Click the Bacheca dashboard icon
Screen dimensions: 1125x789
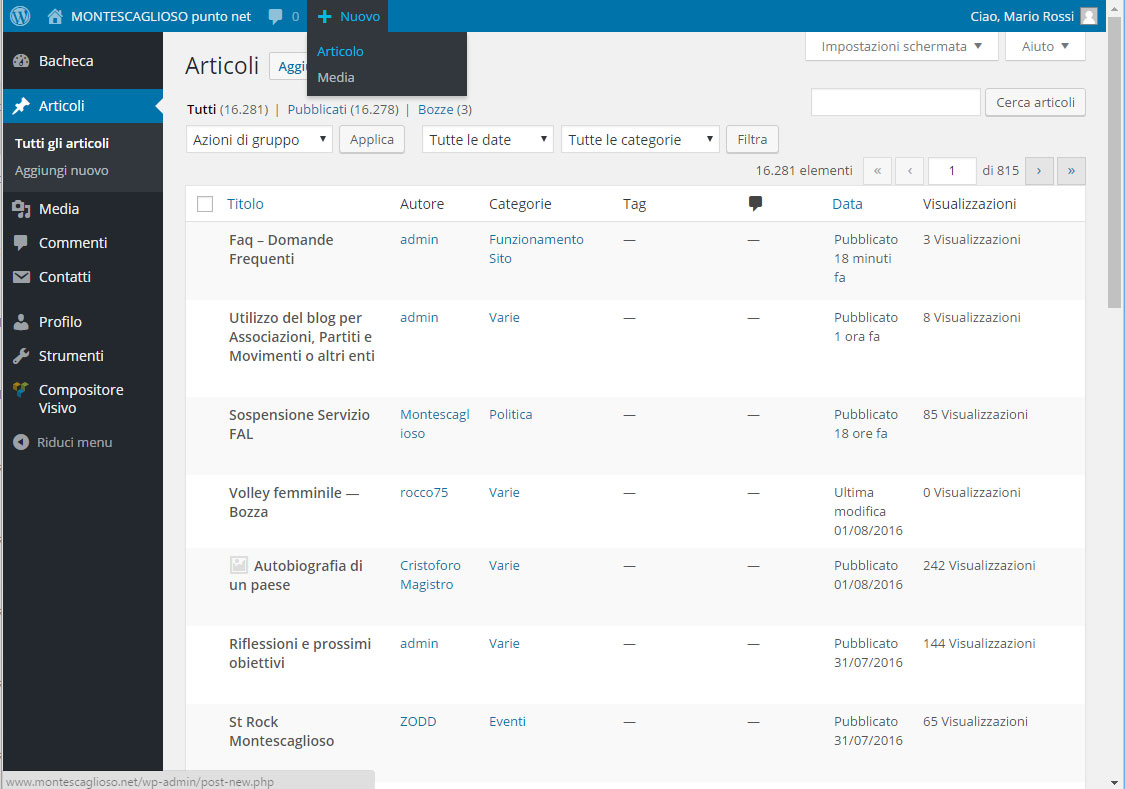coord(21,61)
